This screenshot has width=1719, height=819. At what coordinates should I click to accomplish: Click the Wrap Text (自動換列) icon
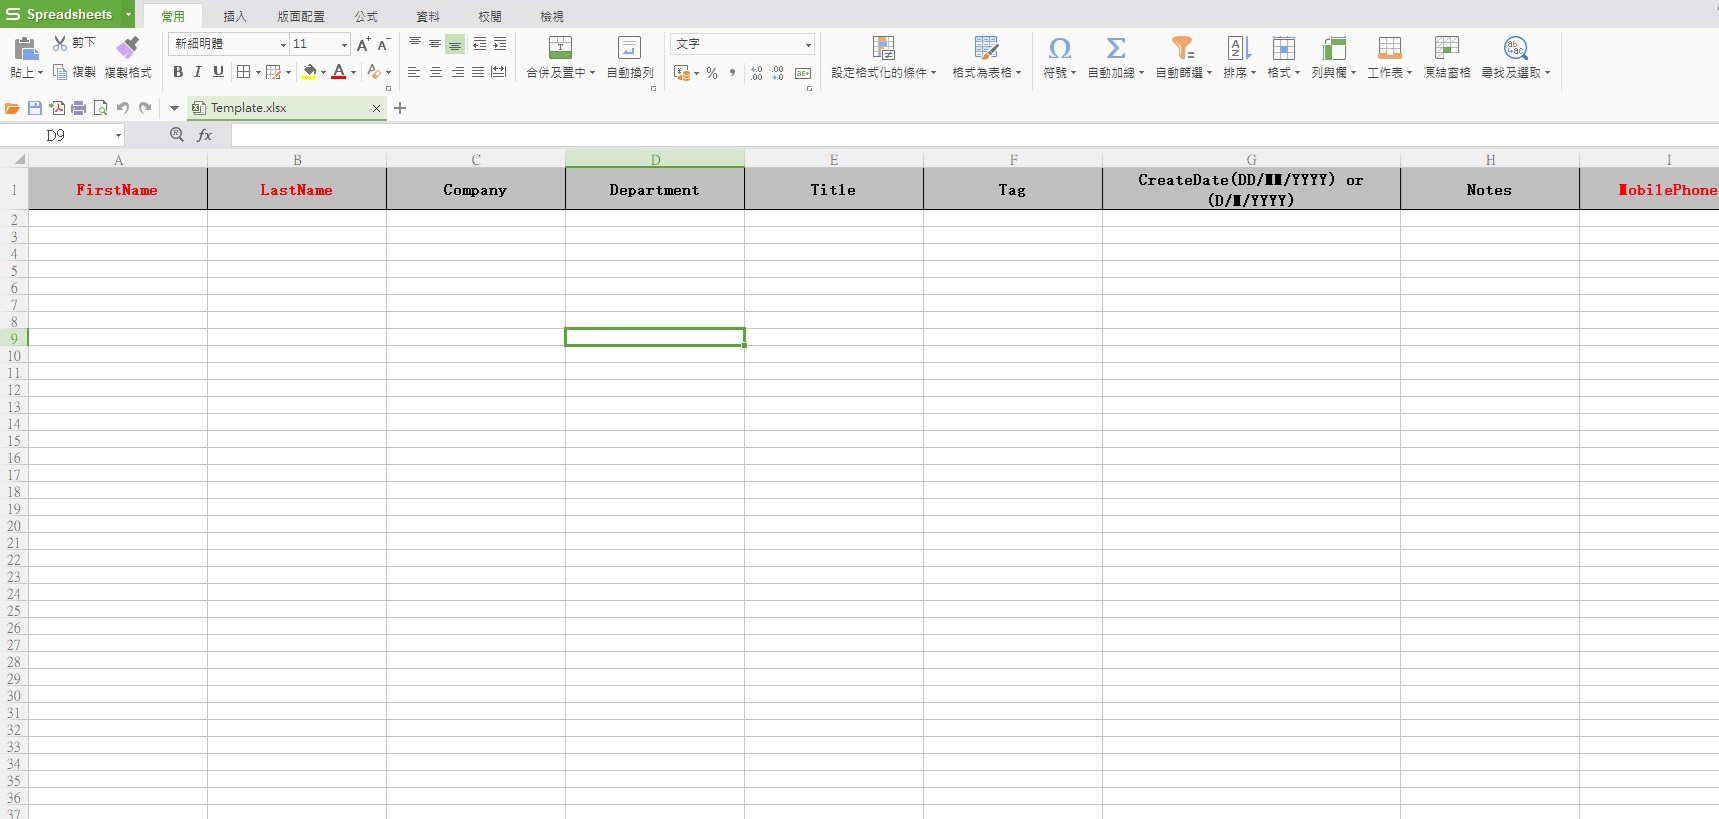tap(630, 47)
